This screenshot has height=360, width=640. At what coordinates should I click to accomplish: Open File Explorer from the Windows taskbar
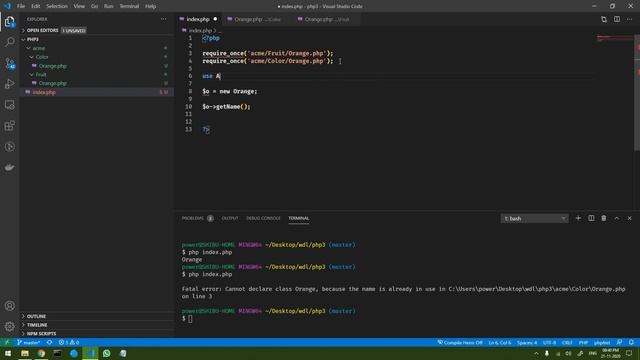25,353
